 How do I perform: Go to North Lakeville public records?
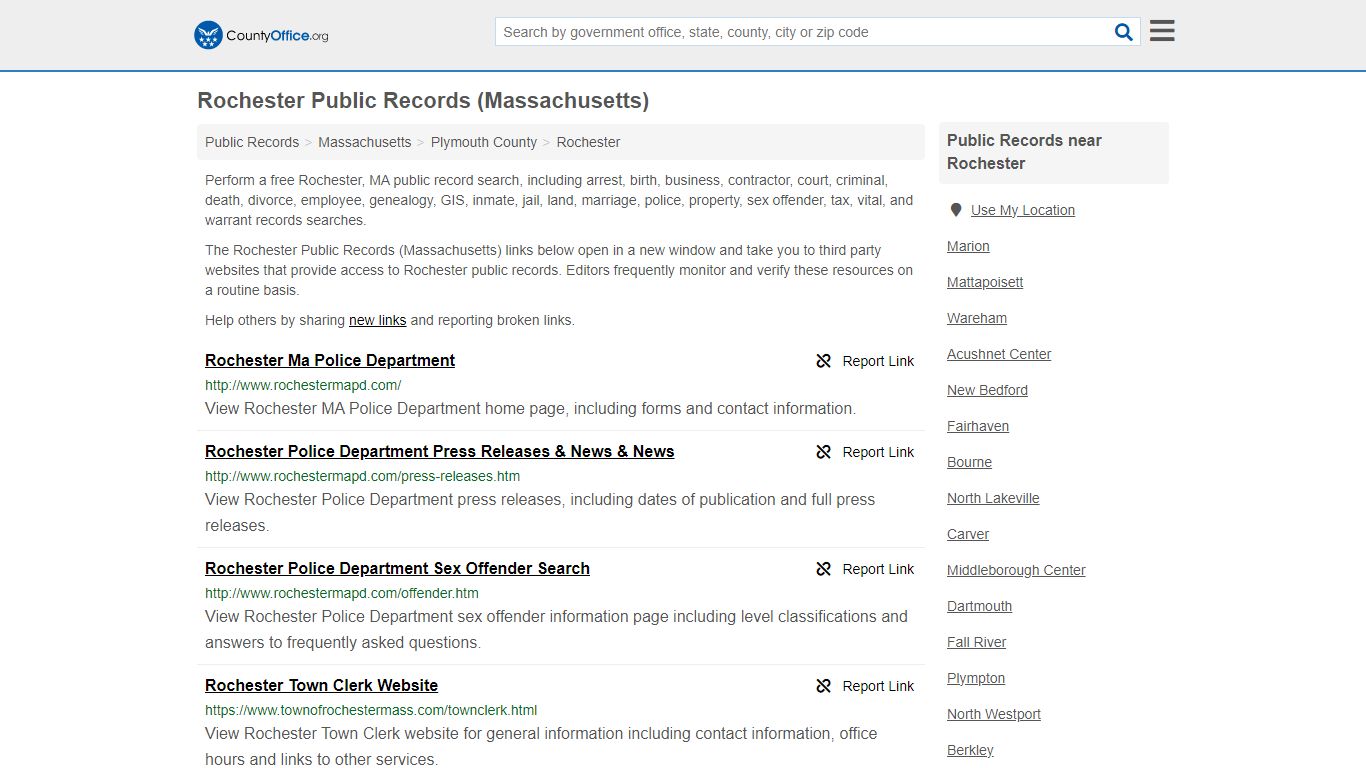[993, 498]
